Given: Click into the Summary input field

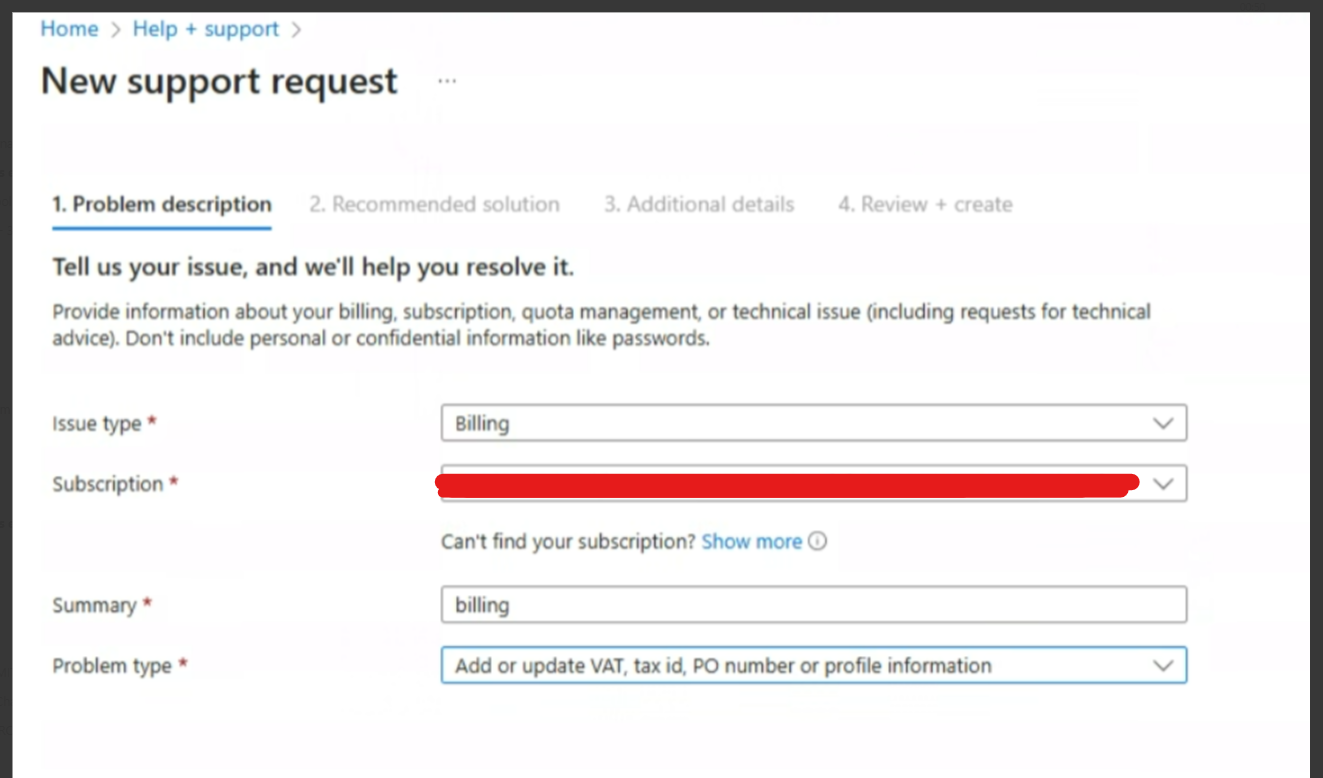Looking at the screenshot, I should pyautogui.click(x=814, y=605).
